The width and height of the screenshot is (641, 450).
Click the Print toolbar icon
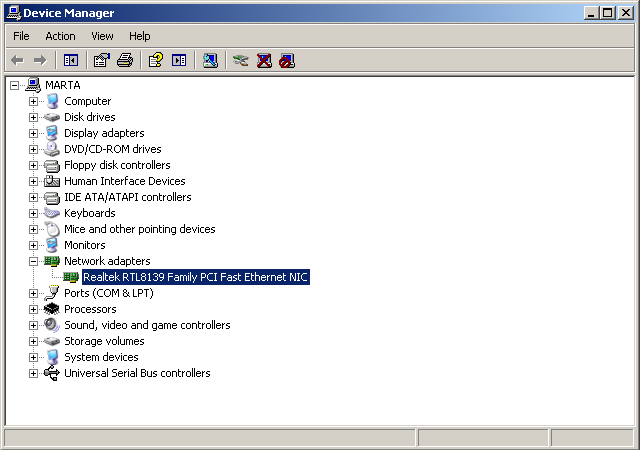(x=125, y=60)
